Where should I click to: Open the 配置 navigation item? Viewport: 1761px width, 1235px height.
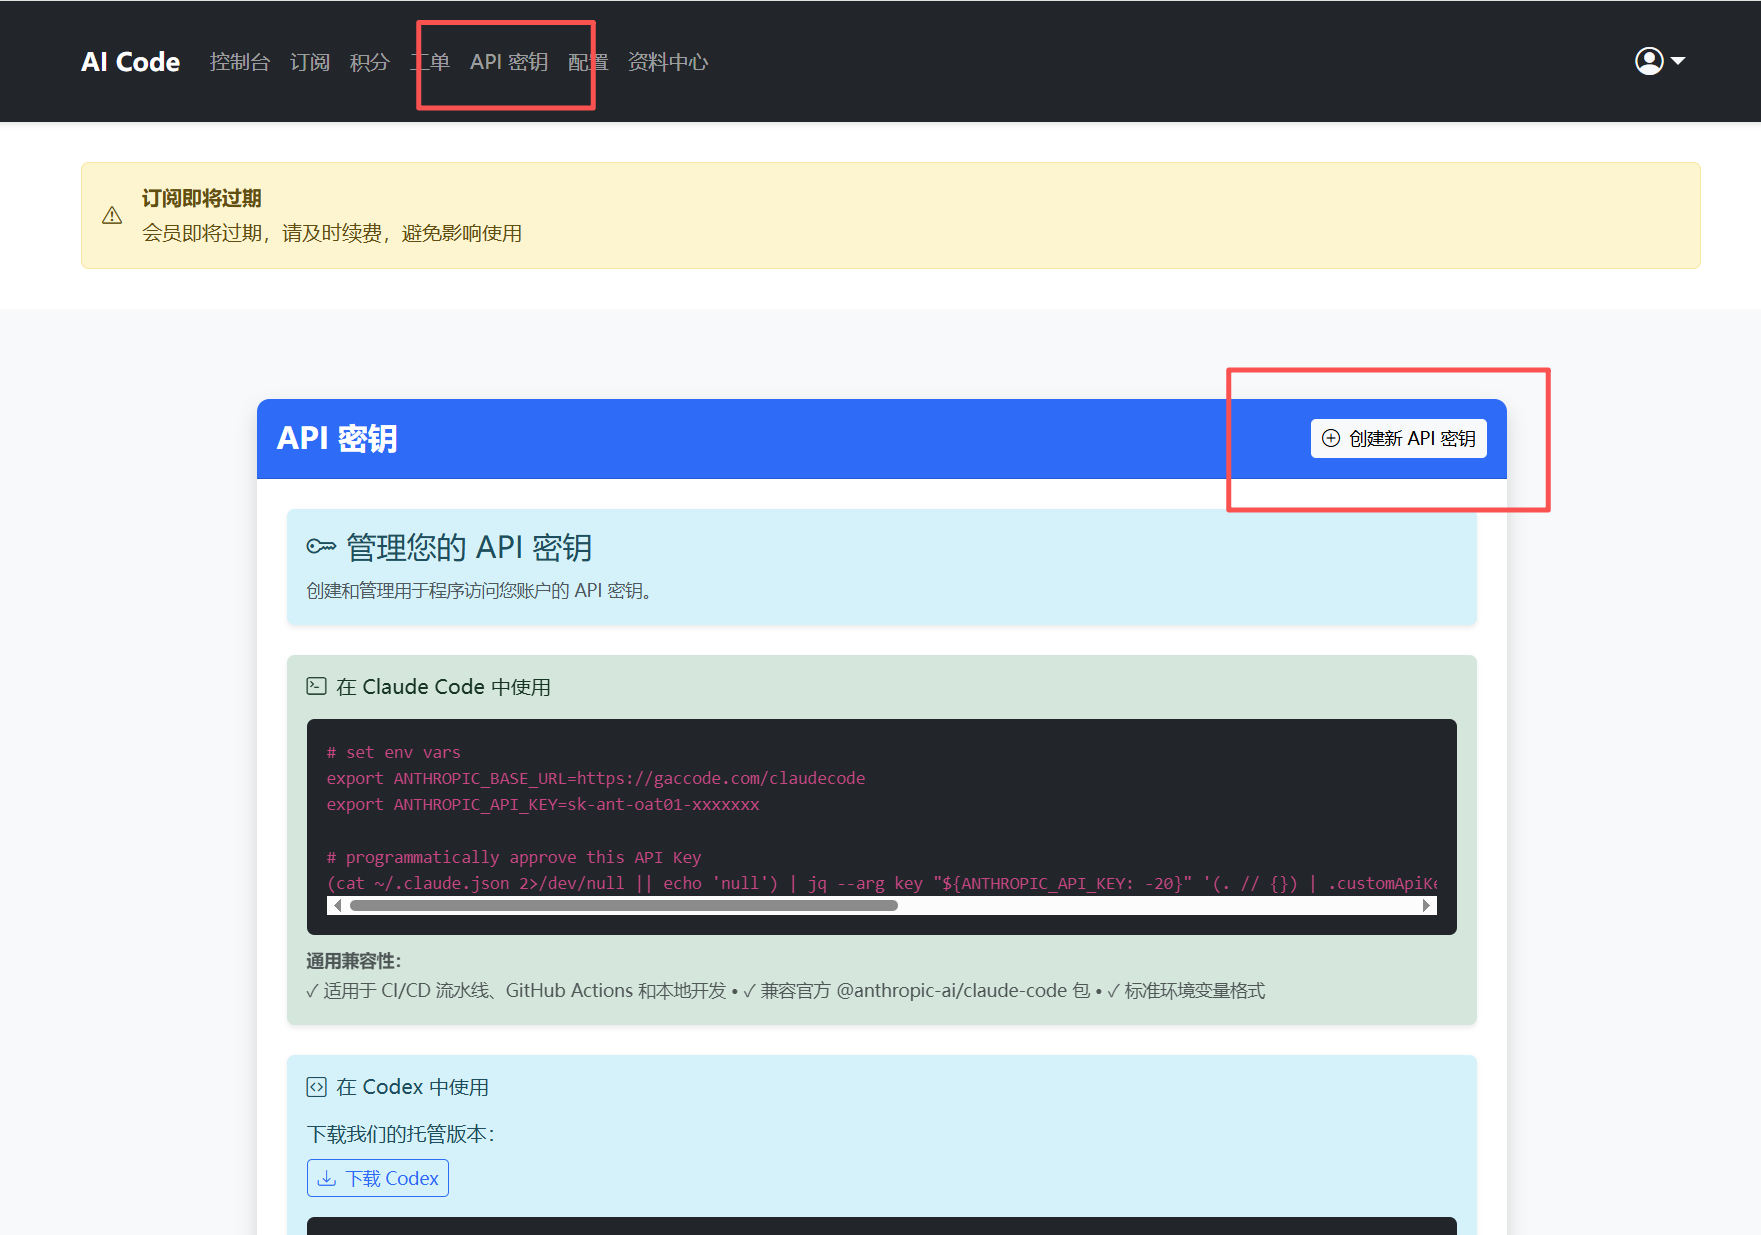point(588,62)
